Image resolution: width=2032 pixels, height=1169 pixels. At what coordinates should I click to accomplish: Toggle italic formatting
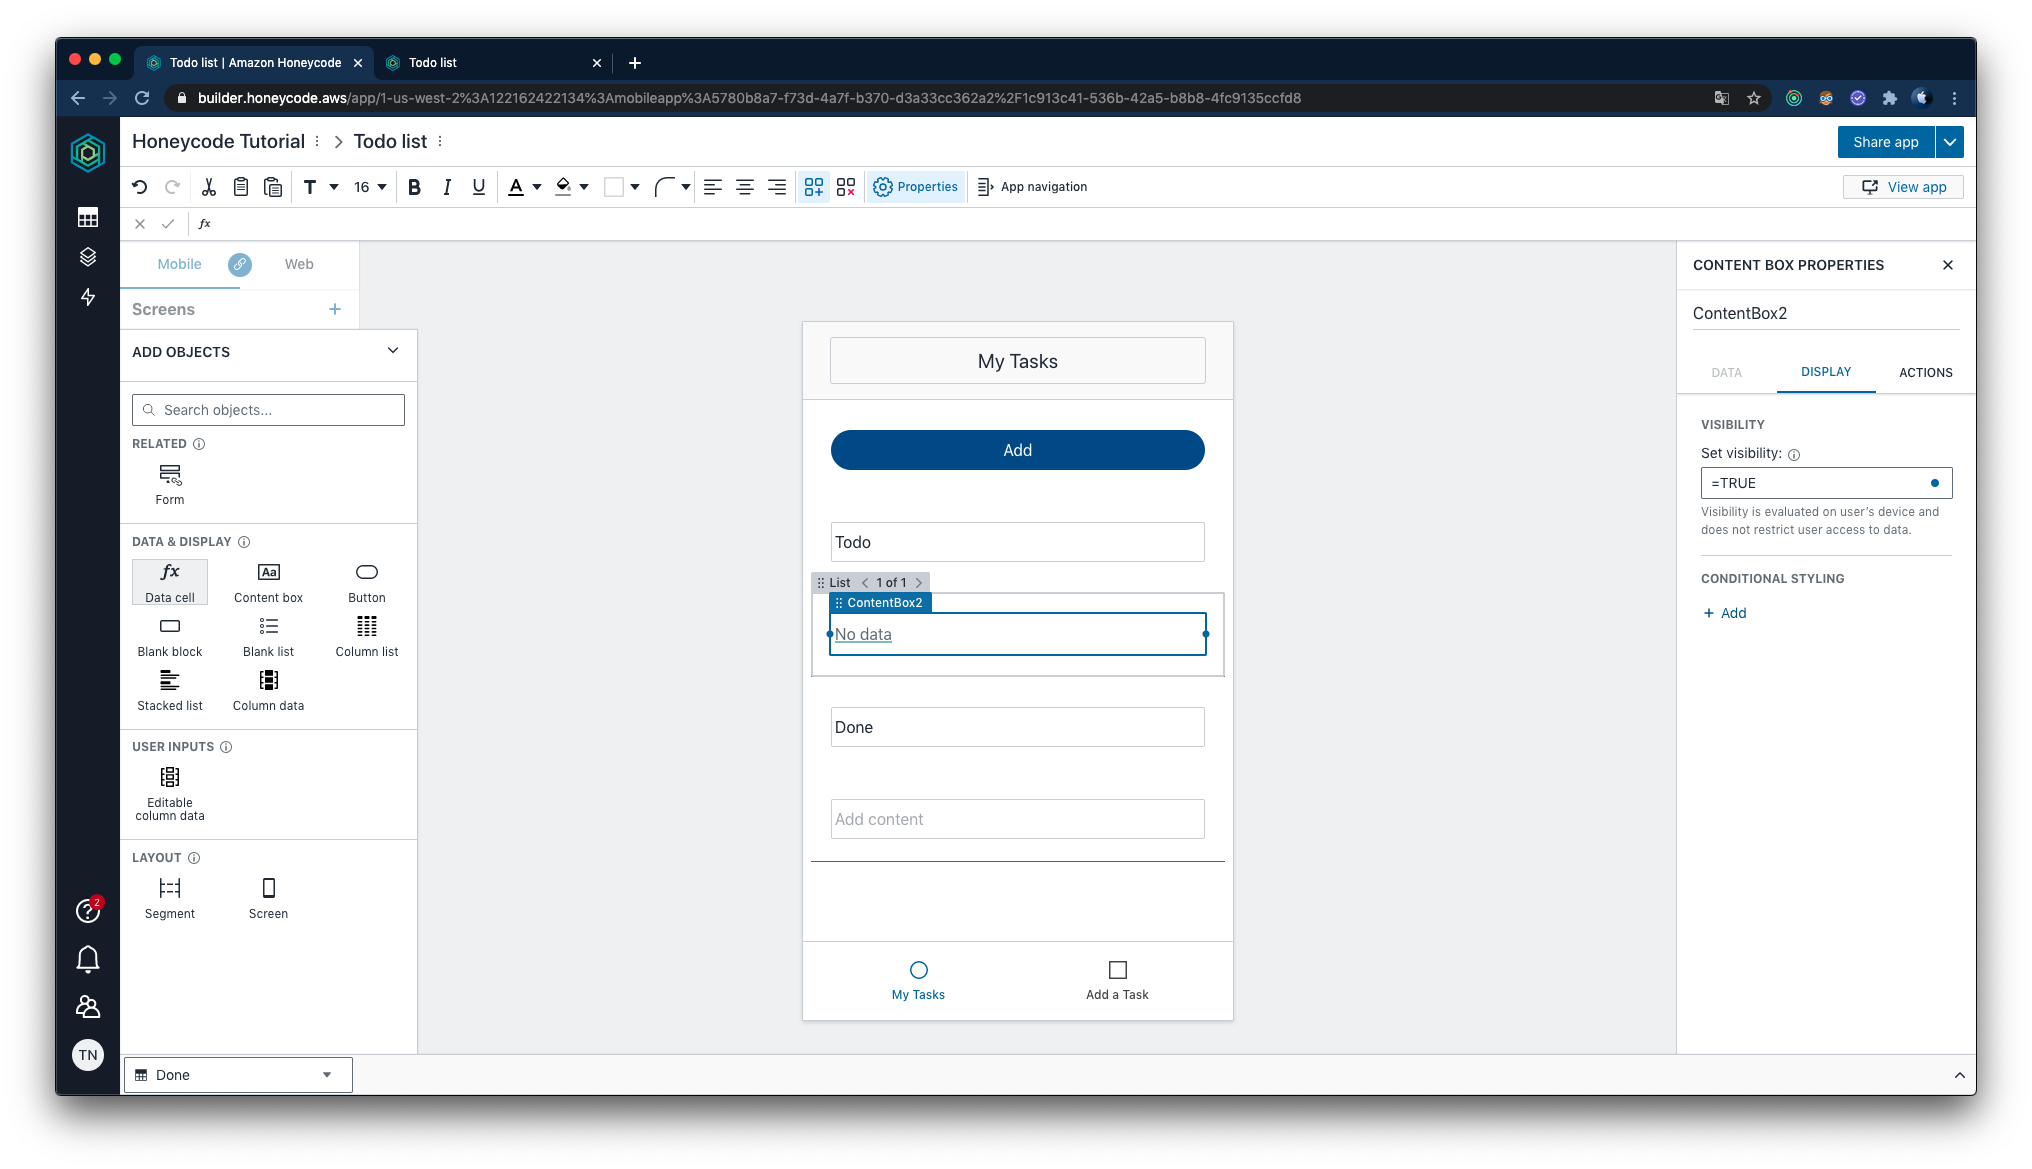point(447,187)
